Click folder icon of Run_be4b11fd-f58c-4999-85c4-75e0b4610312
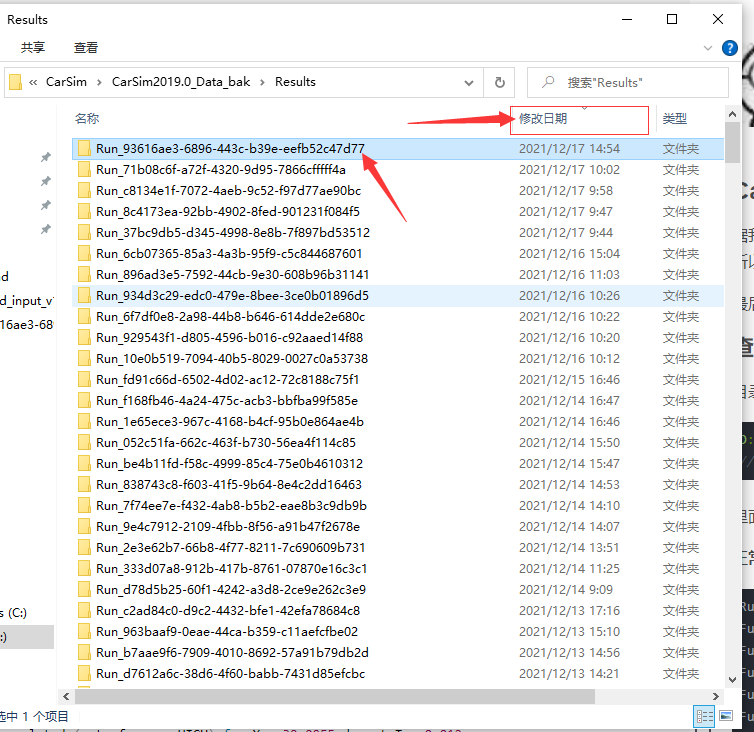This screenshot has height=732, width=754. [84, 464]
